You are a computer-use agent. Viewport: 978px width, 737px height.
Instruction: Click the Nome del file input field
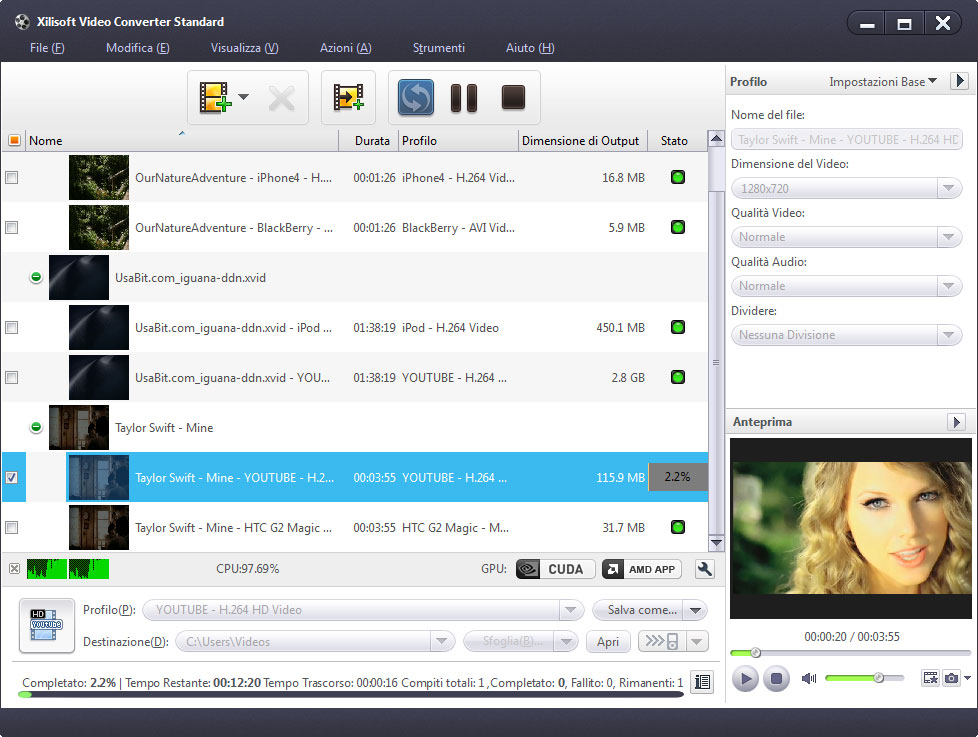[x=846, y=140]
